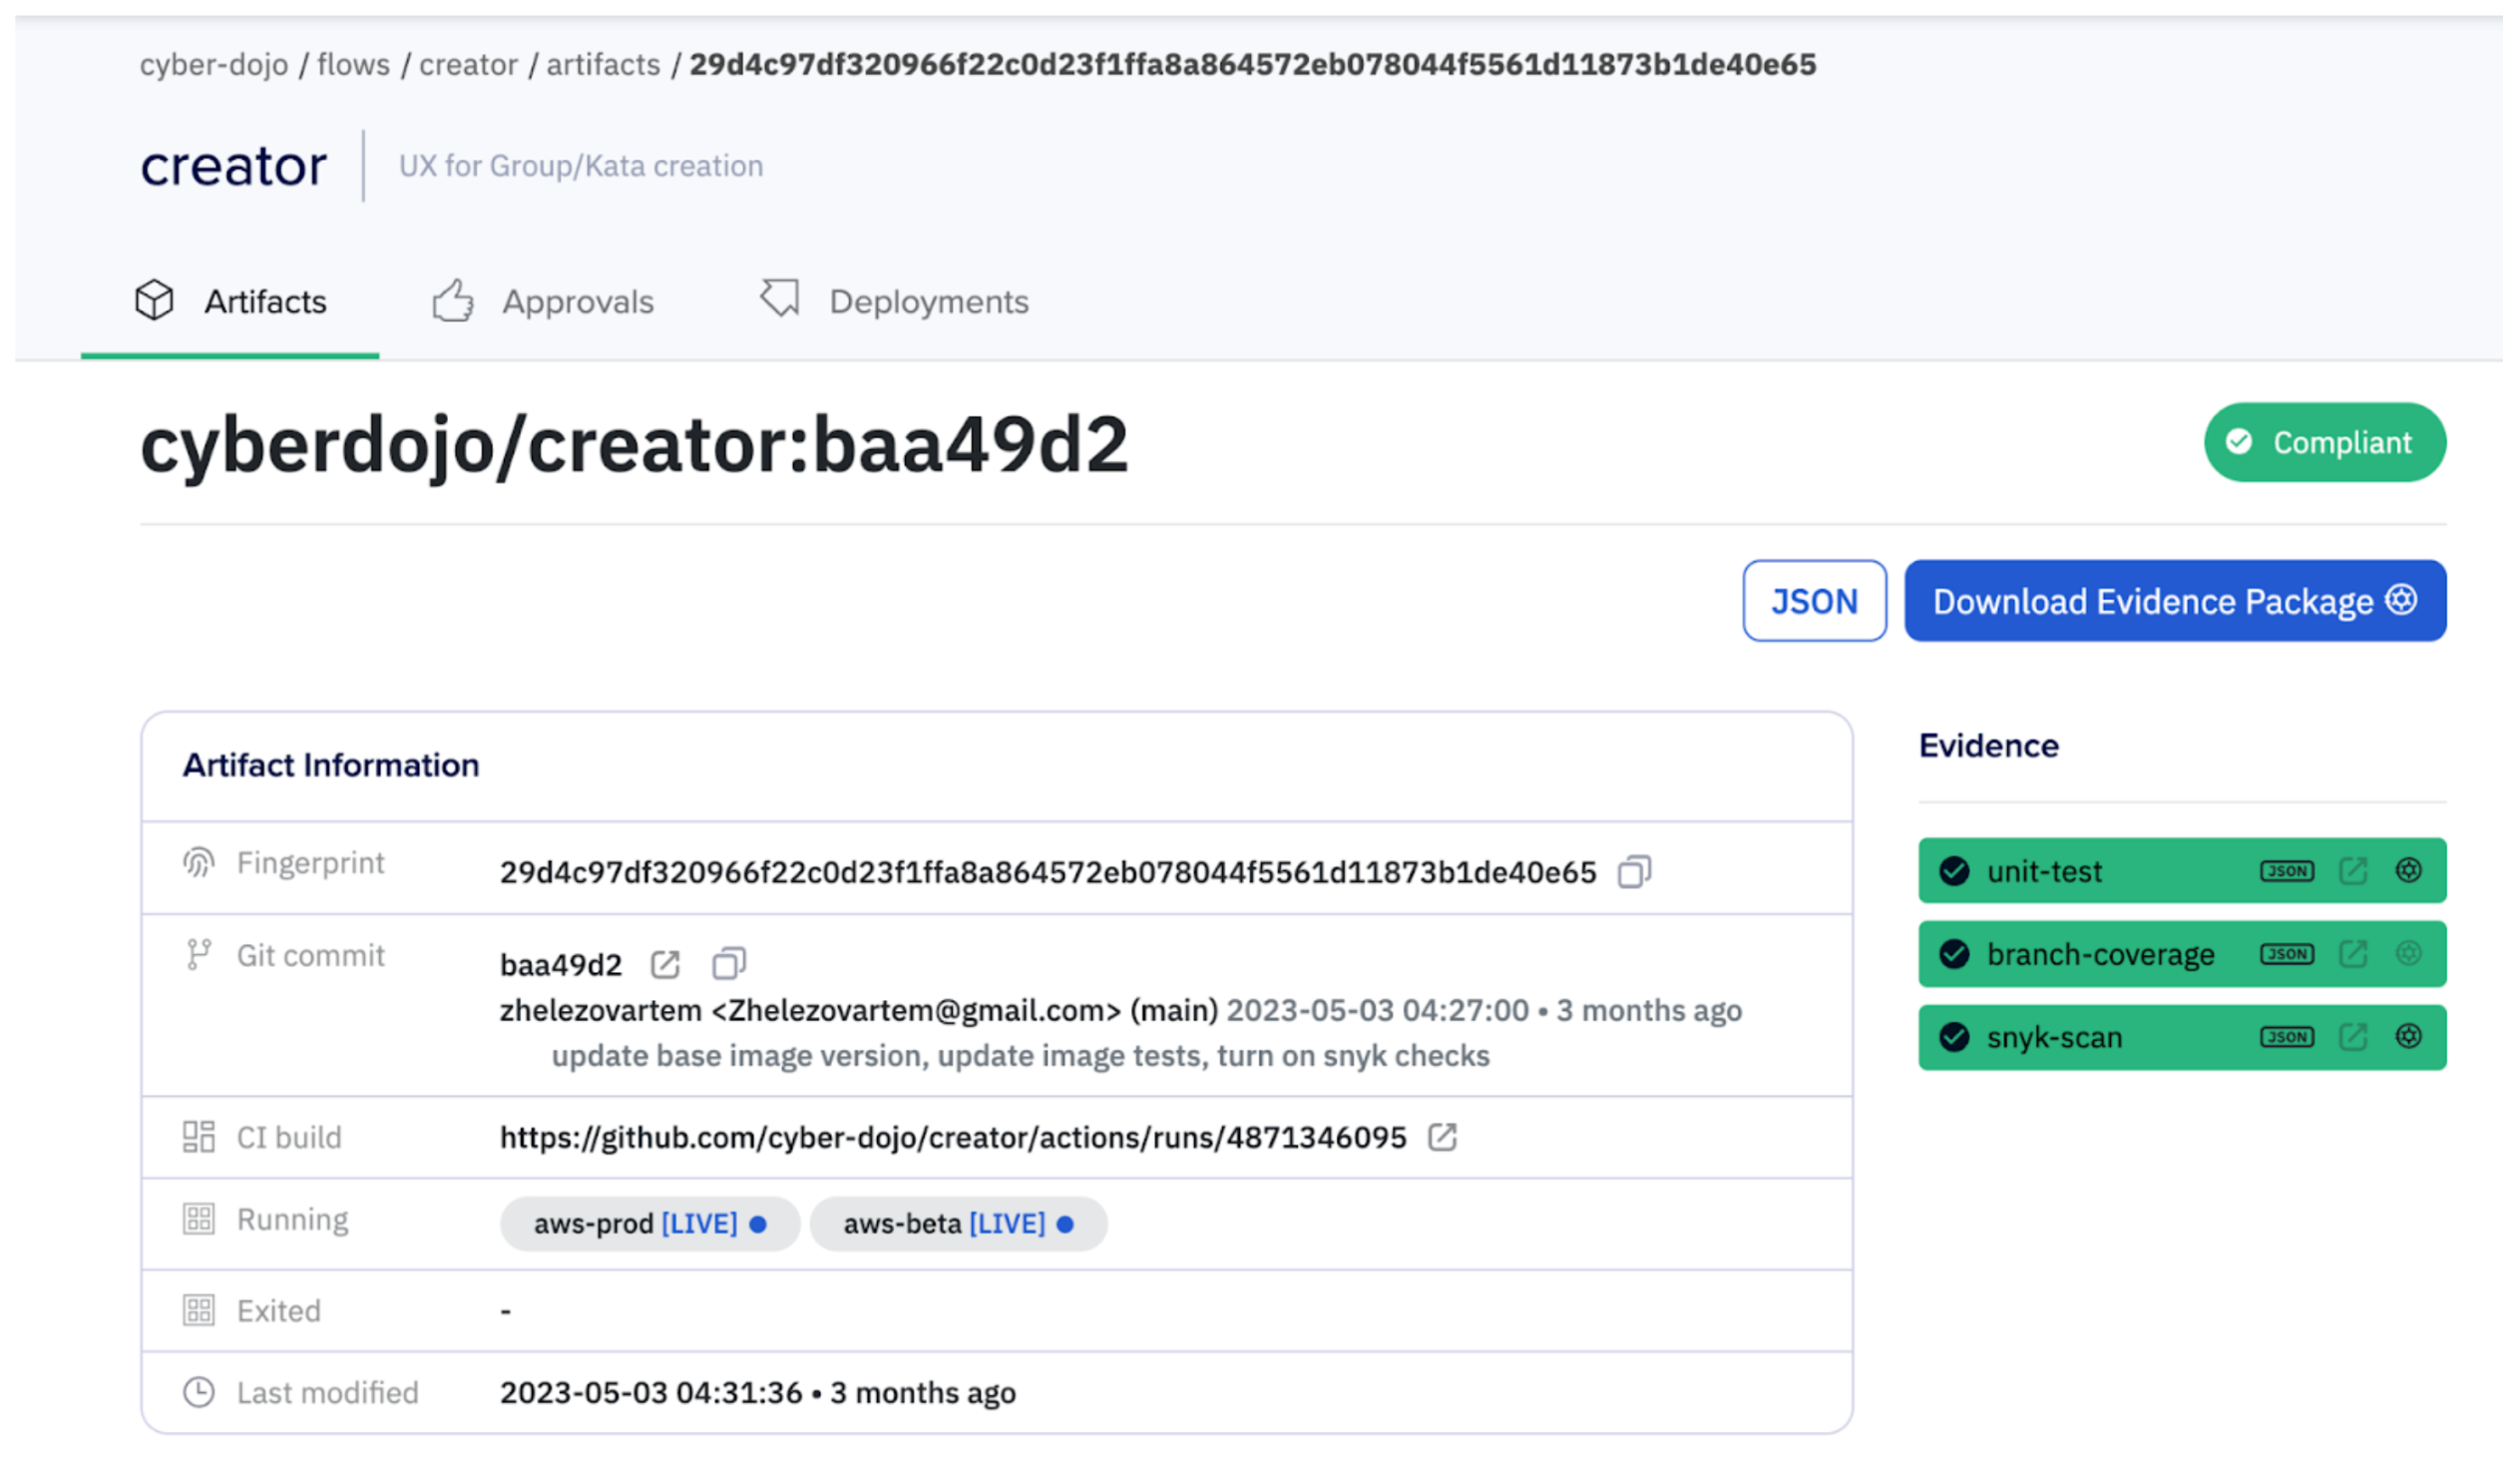Click the Last modified clock icon
The width and height of the screenshot is (2520, 1459).
[199, 1393]
